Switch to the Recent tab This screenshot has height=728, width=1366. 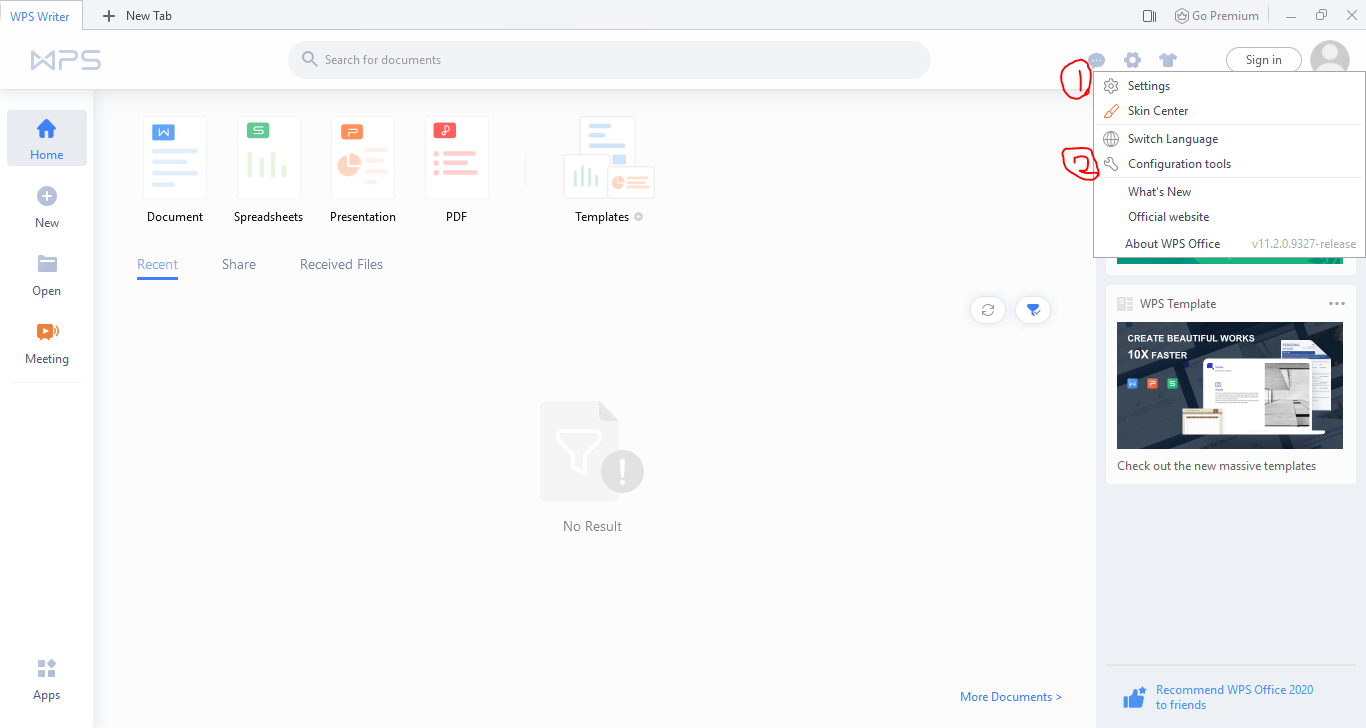pos(157,265)
